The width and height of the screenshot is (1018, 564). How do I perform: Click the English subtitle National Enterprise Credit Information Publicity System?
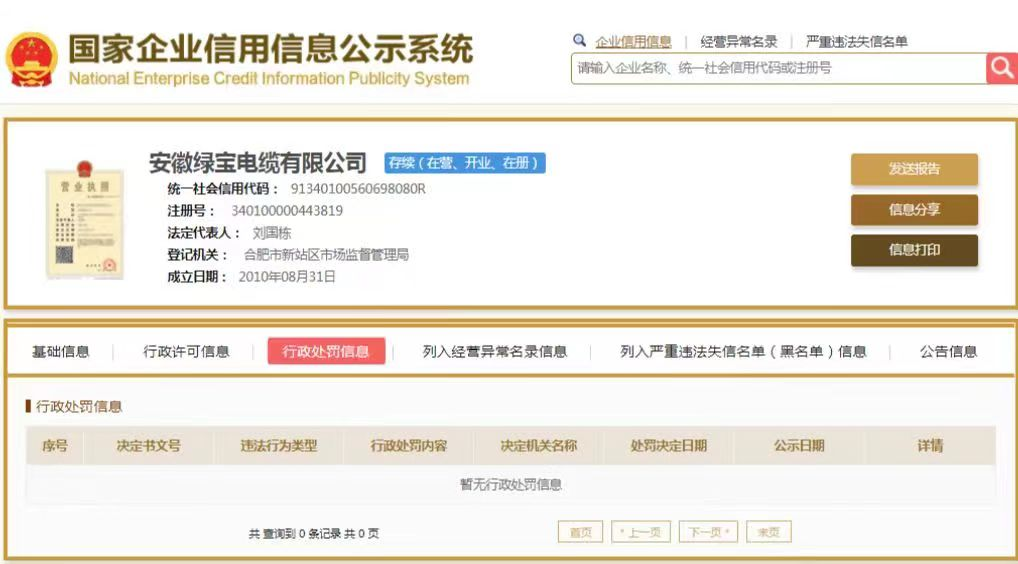coord(269,79)
